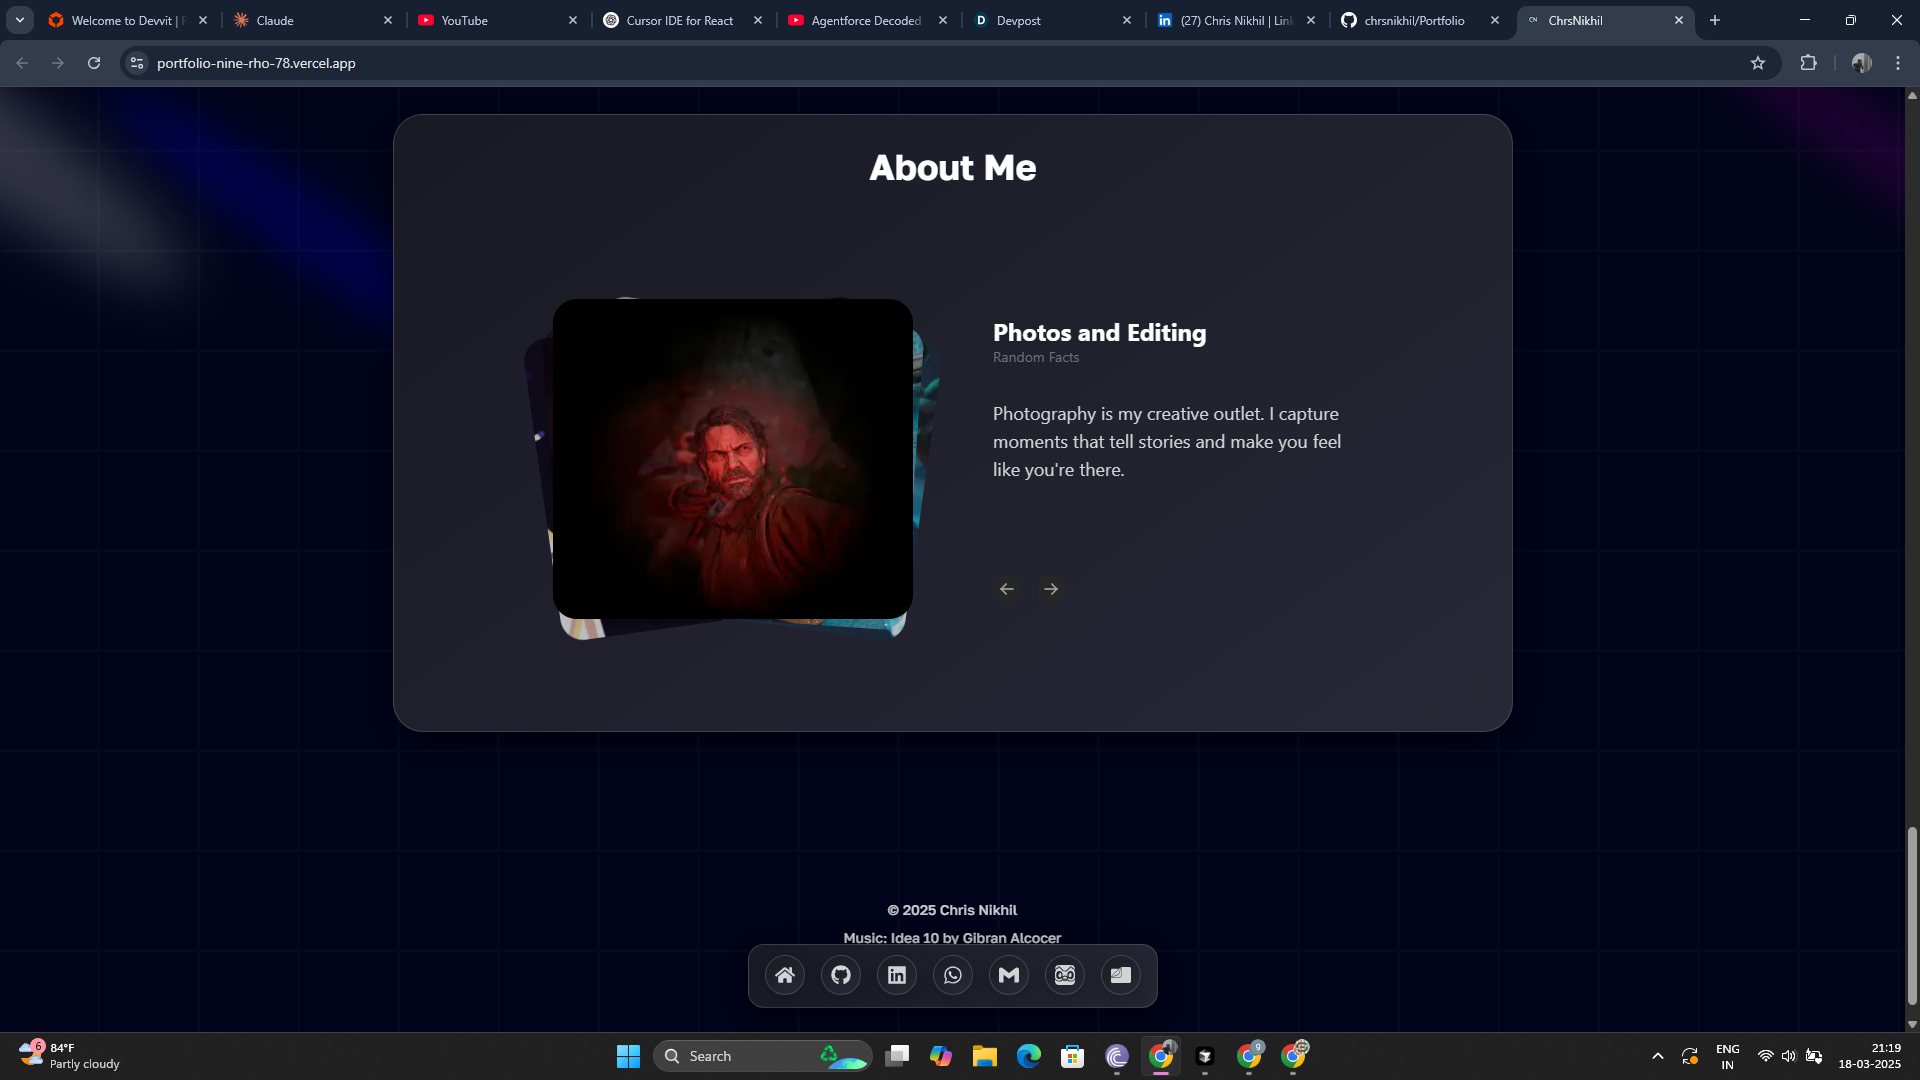Screen dimensions: 1920x1080
Task: Bookmark this page with the star icon
Action: [x=1758, y=63]
